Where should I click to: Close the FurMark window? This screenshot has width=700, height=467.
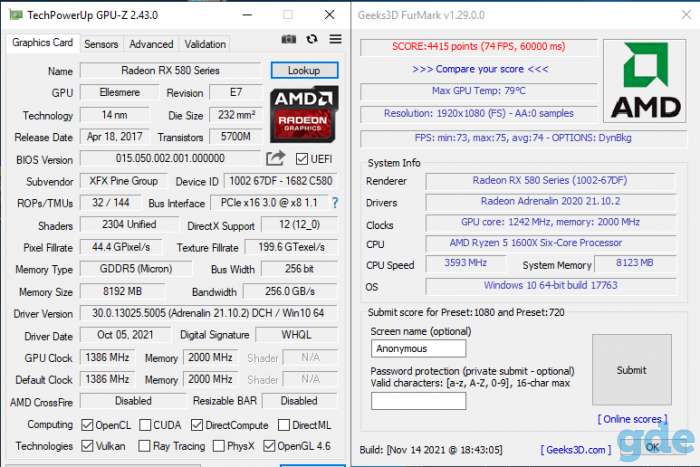pyautogui.click(x=686, y=15)
